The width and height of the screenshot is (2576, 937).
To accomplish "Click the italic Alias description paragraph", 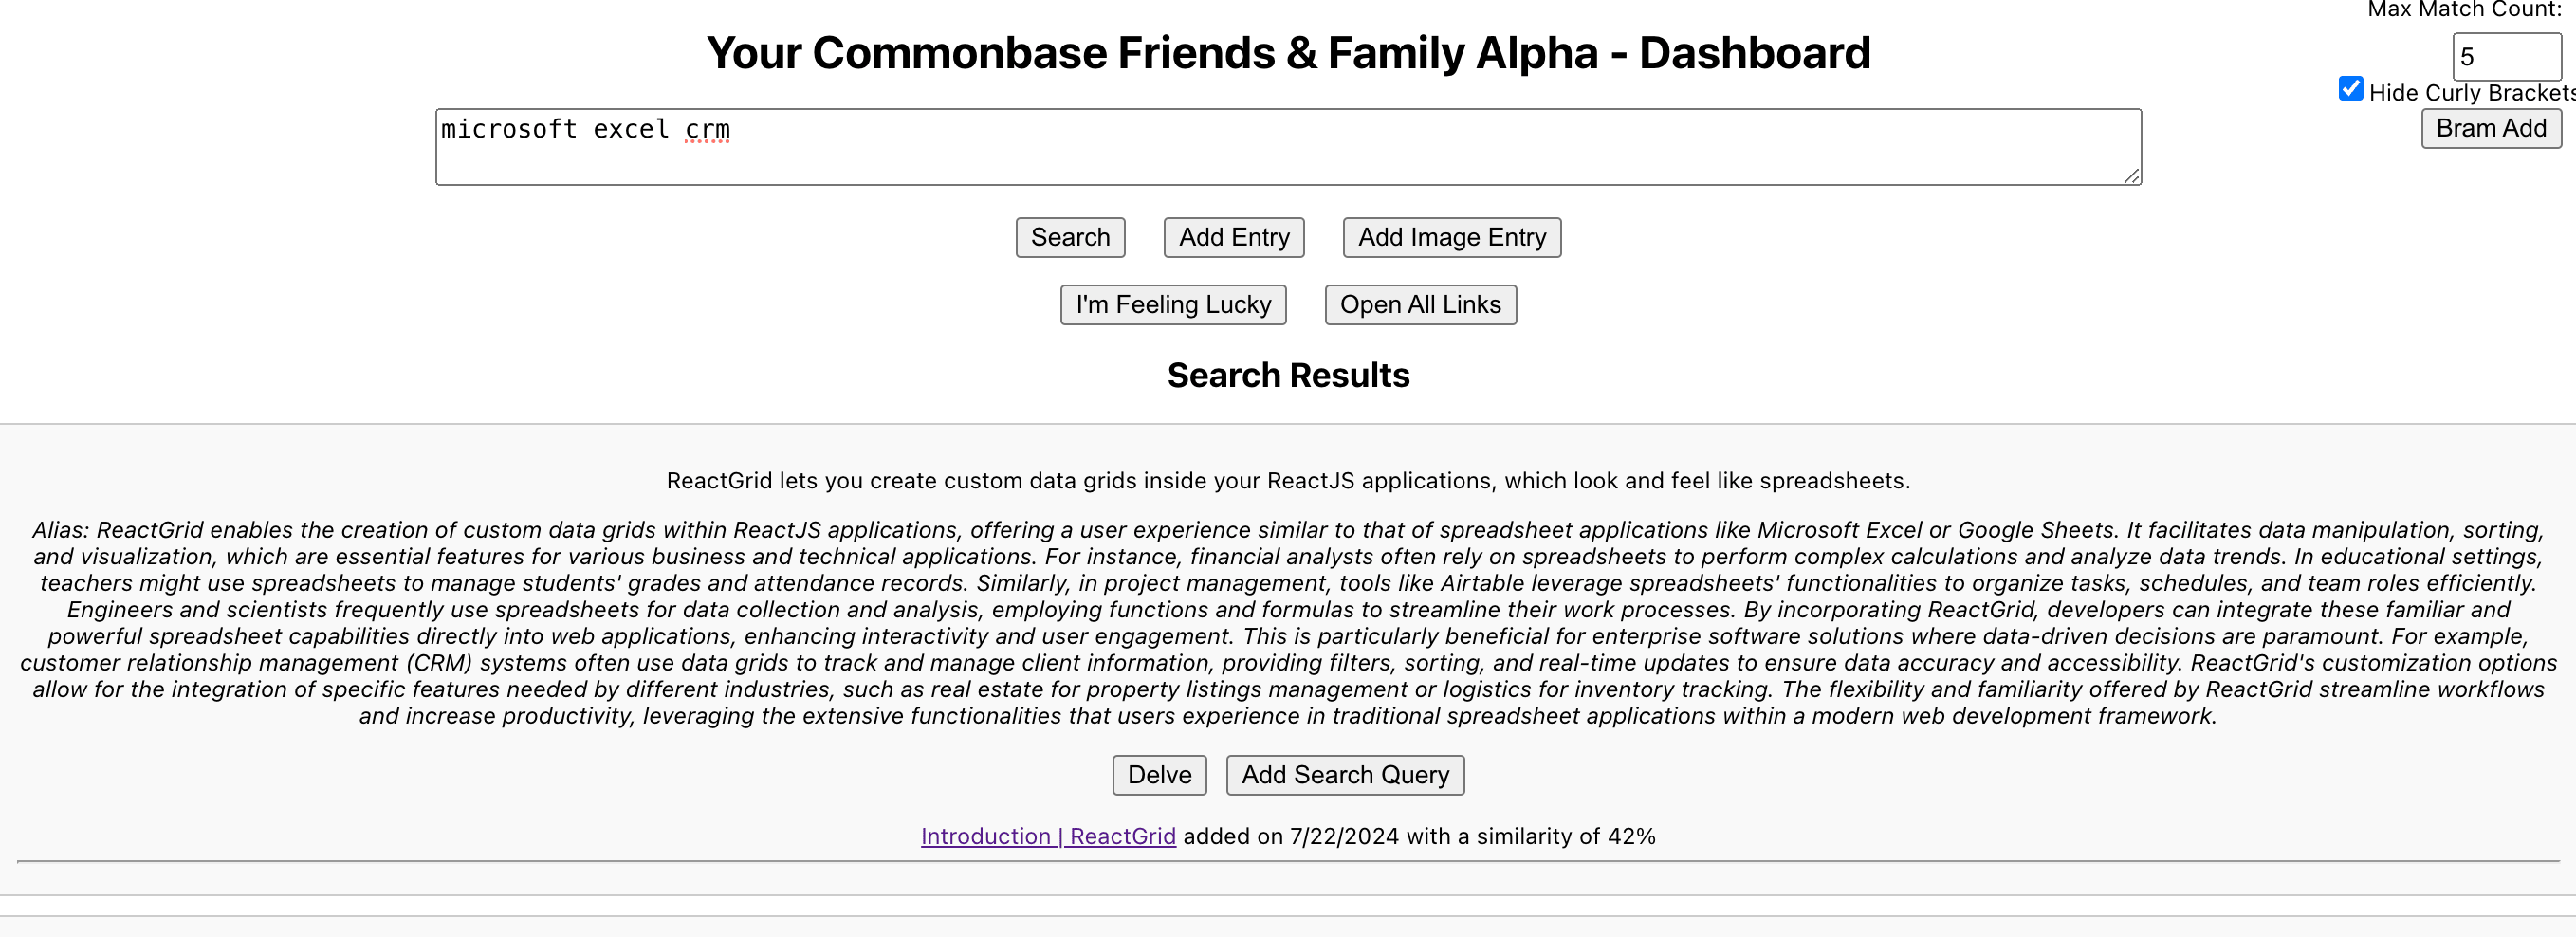I will (x=1288, y=622).
